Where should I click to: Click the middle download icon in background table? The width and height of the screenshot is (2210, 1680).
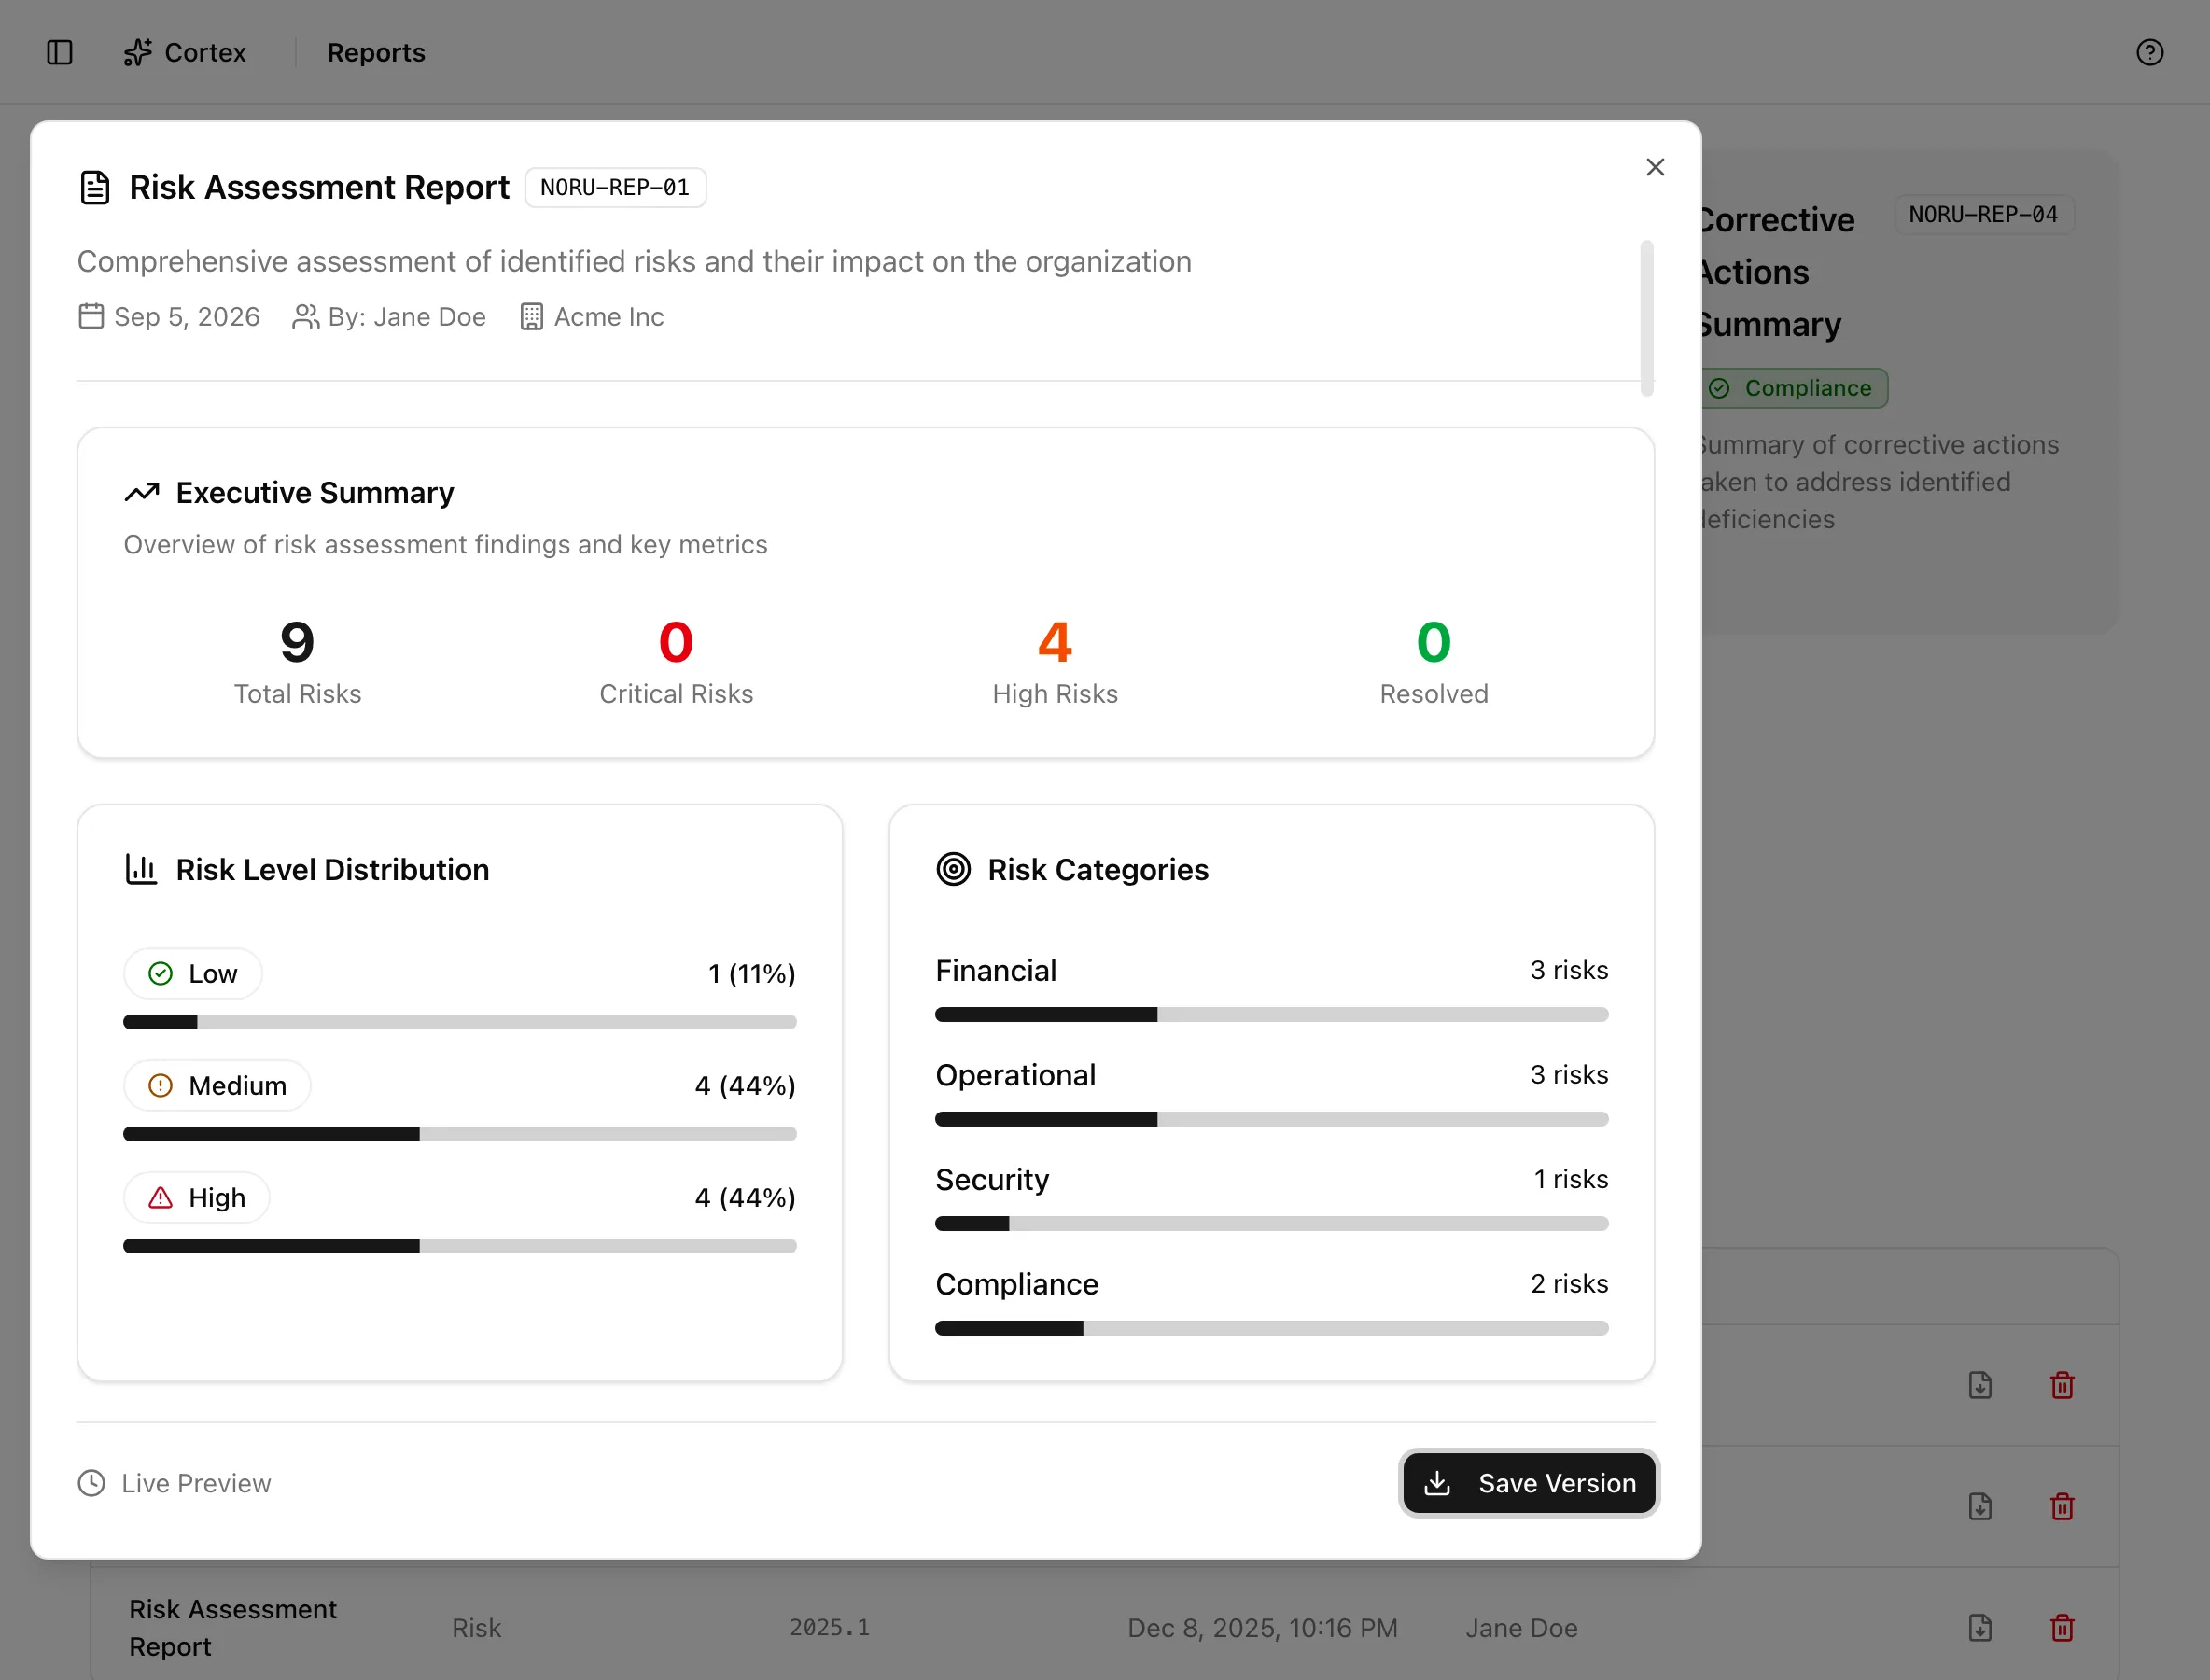pos(1980,1506)
